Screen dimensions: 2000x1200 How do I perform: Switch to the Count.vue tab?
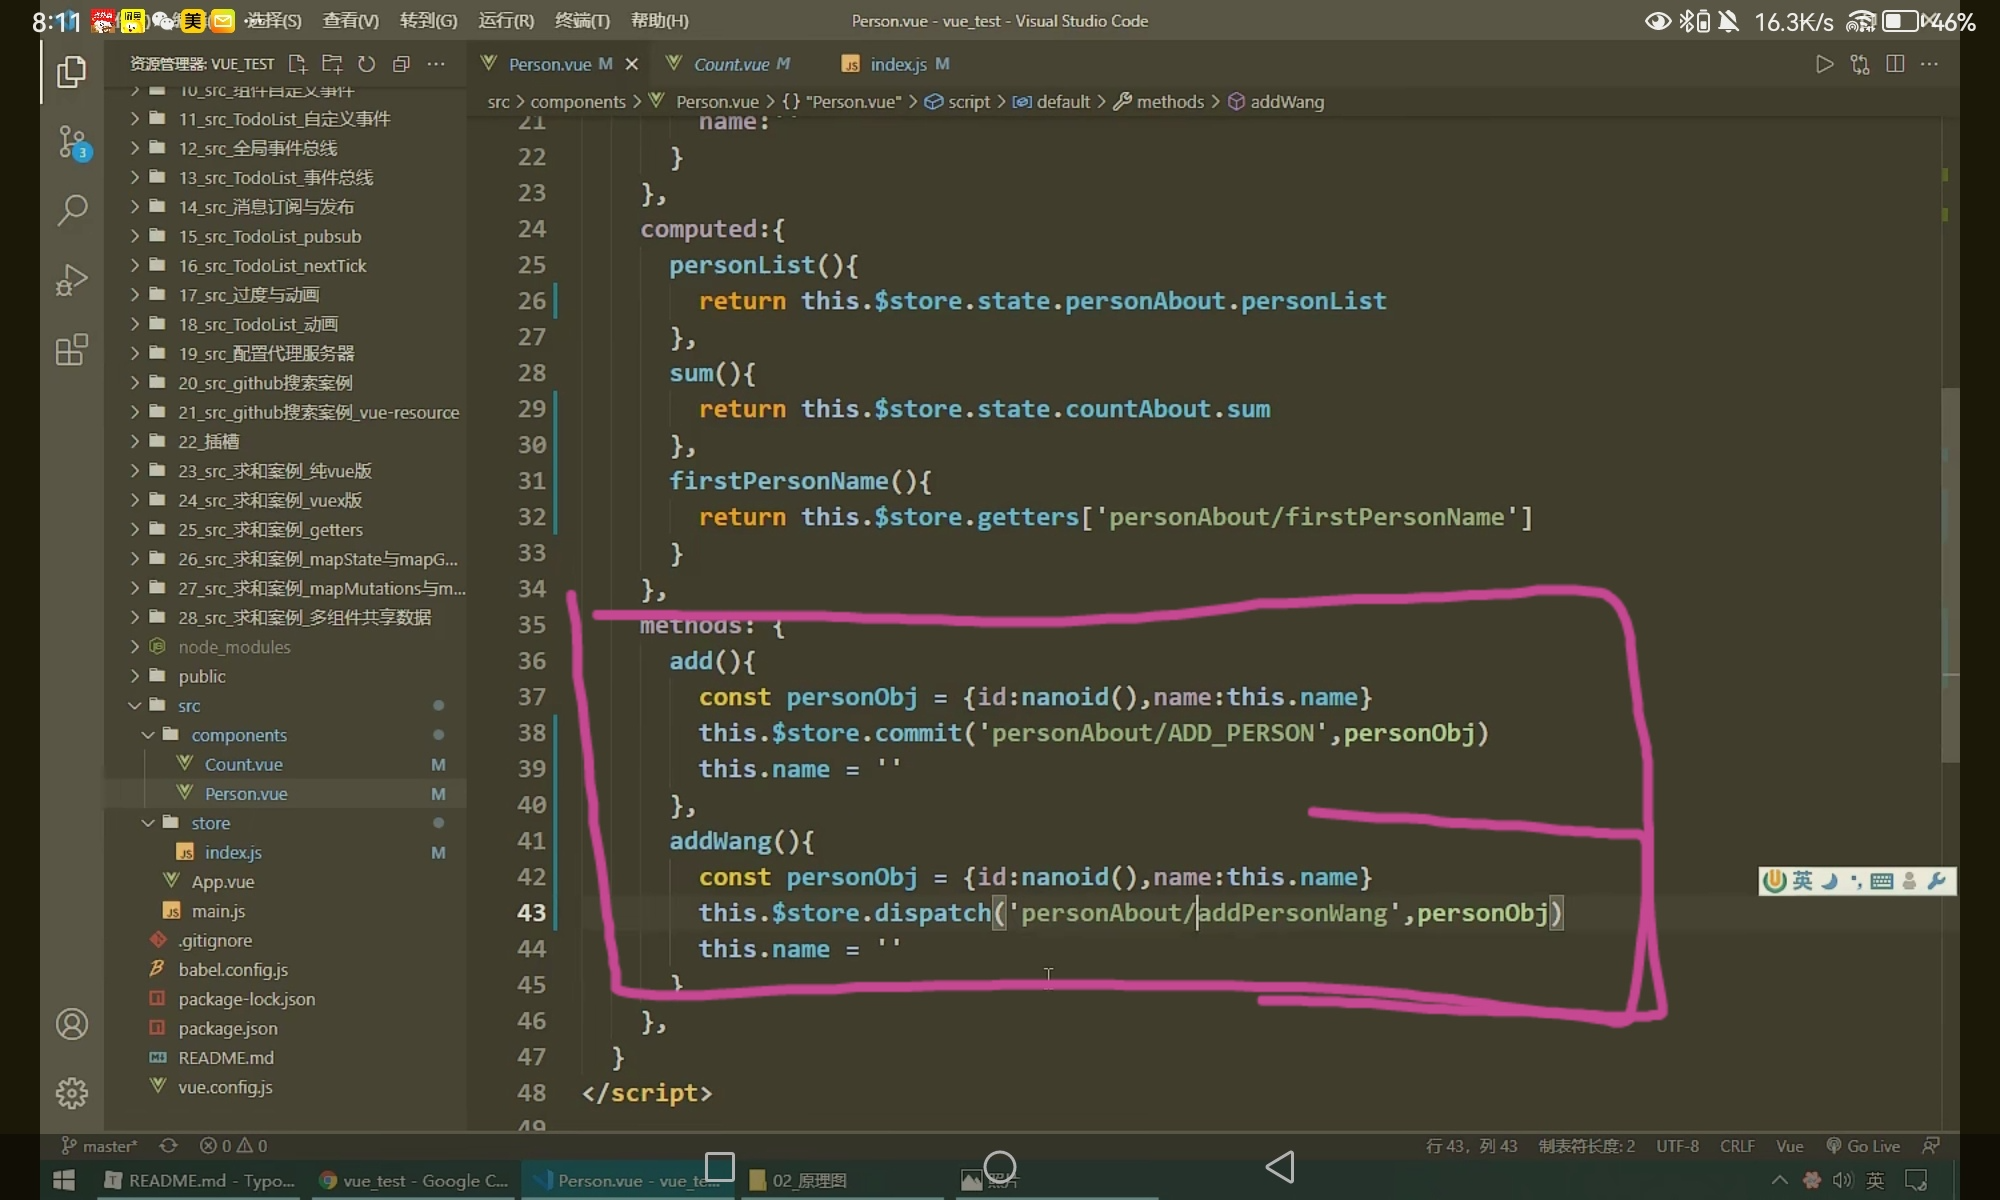731,64
